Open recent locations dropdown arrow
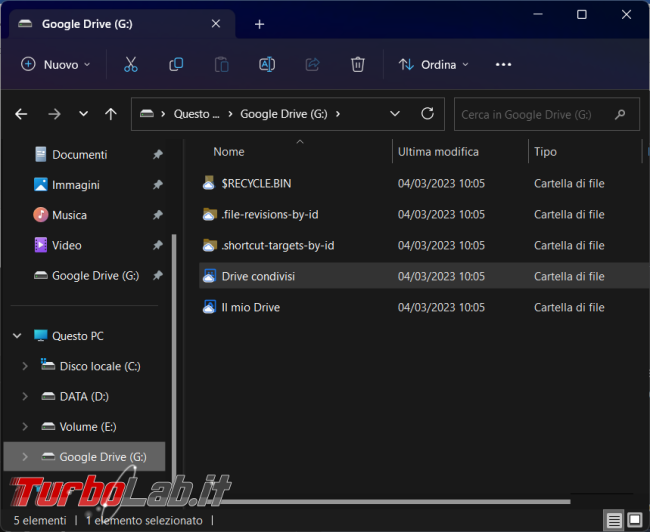This screenshot has height=532, width=650. click(83, 114)
